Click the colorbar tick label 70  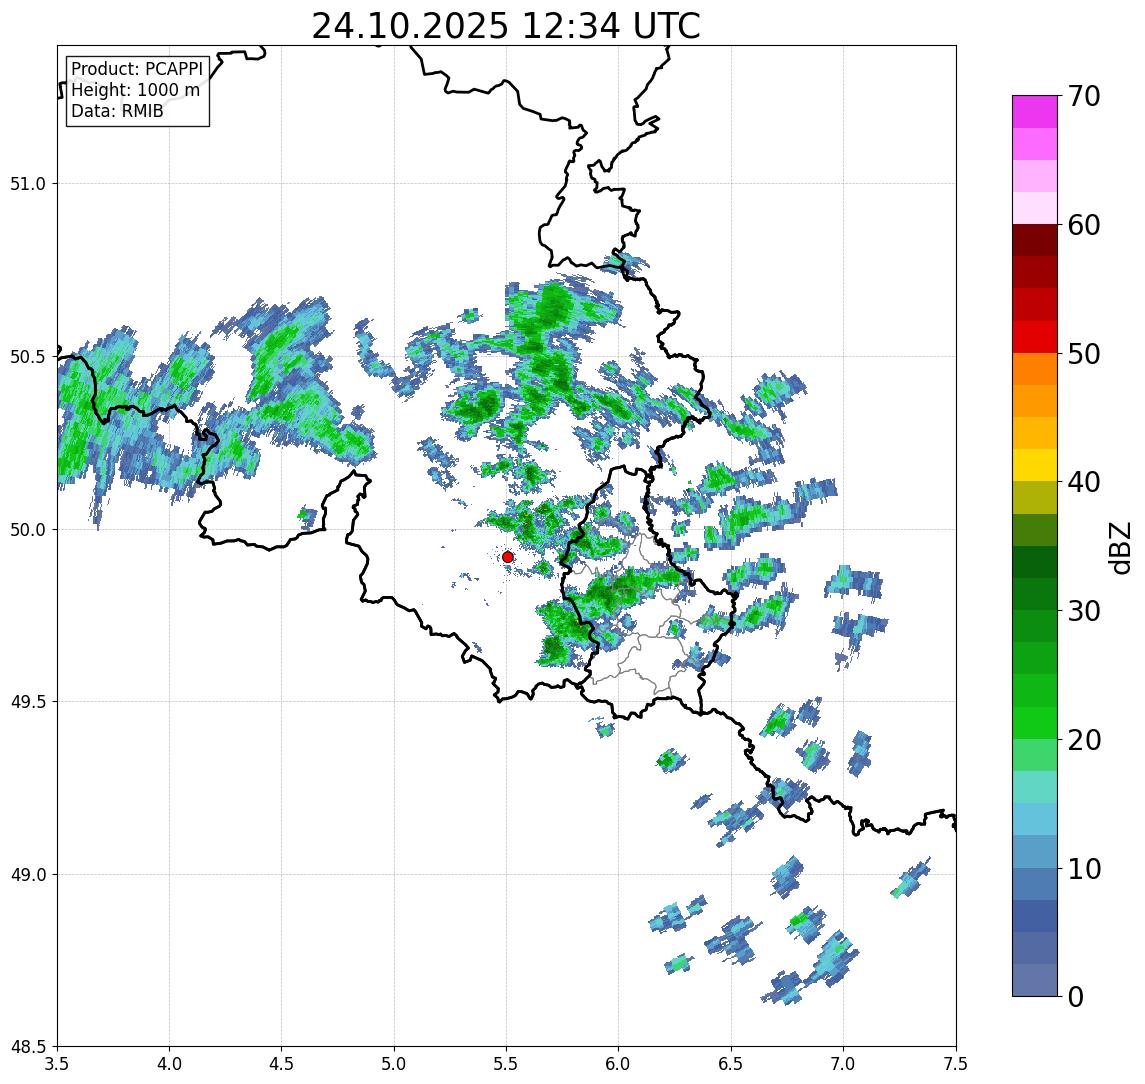1084,96
